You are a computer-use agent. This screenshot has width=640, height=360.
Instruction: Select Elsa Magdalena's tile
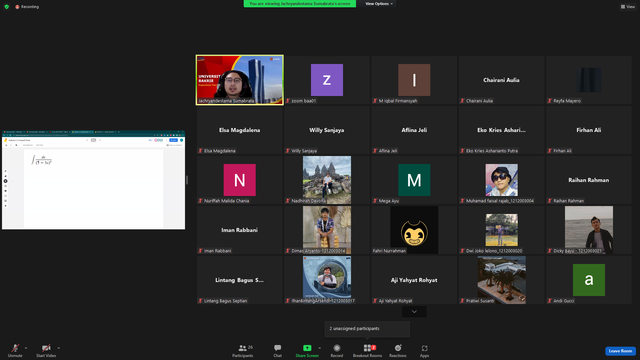(240, 130)
